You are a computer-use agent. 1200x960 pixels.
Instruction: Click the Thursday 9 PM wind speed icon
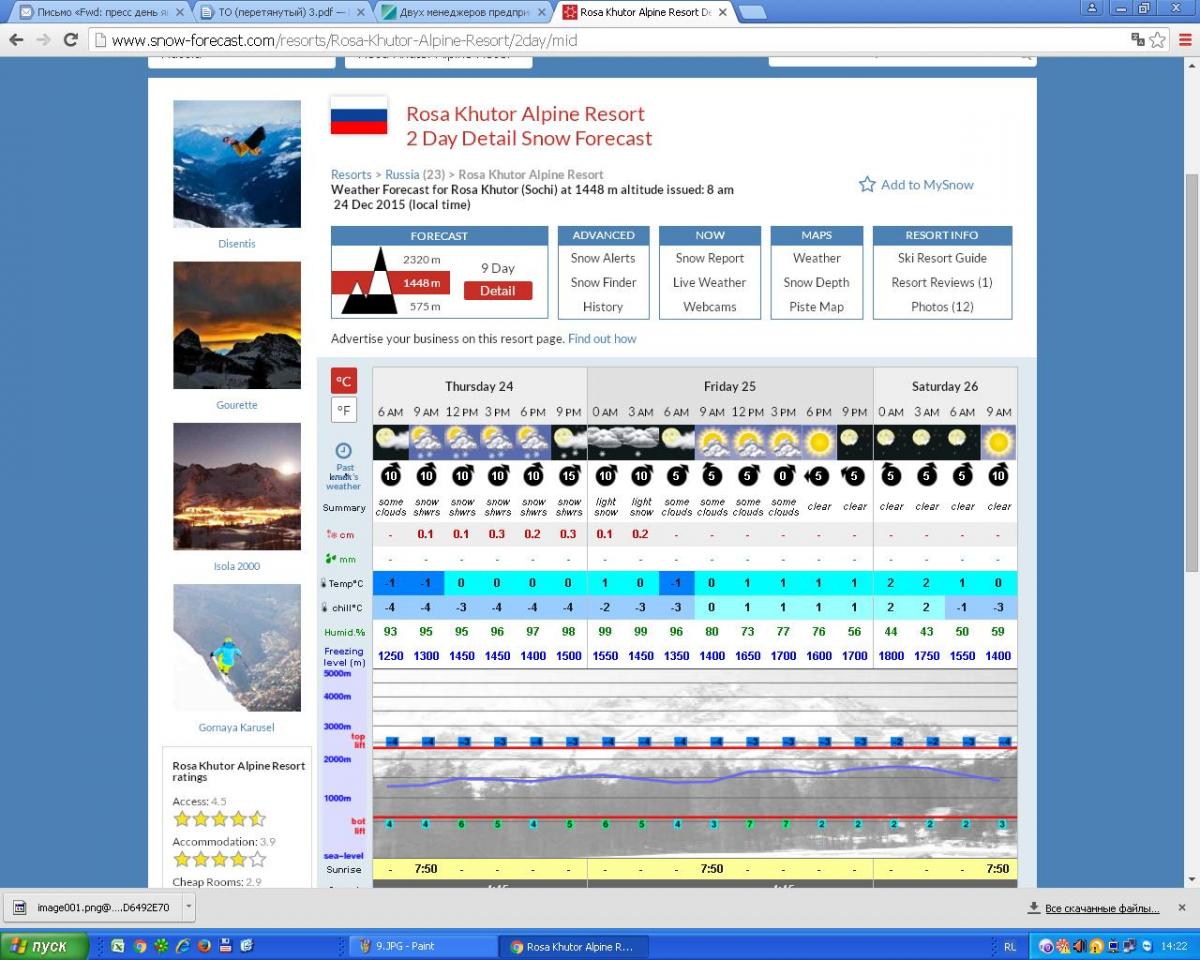tap(569, 475)
